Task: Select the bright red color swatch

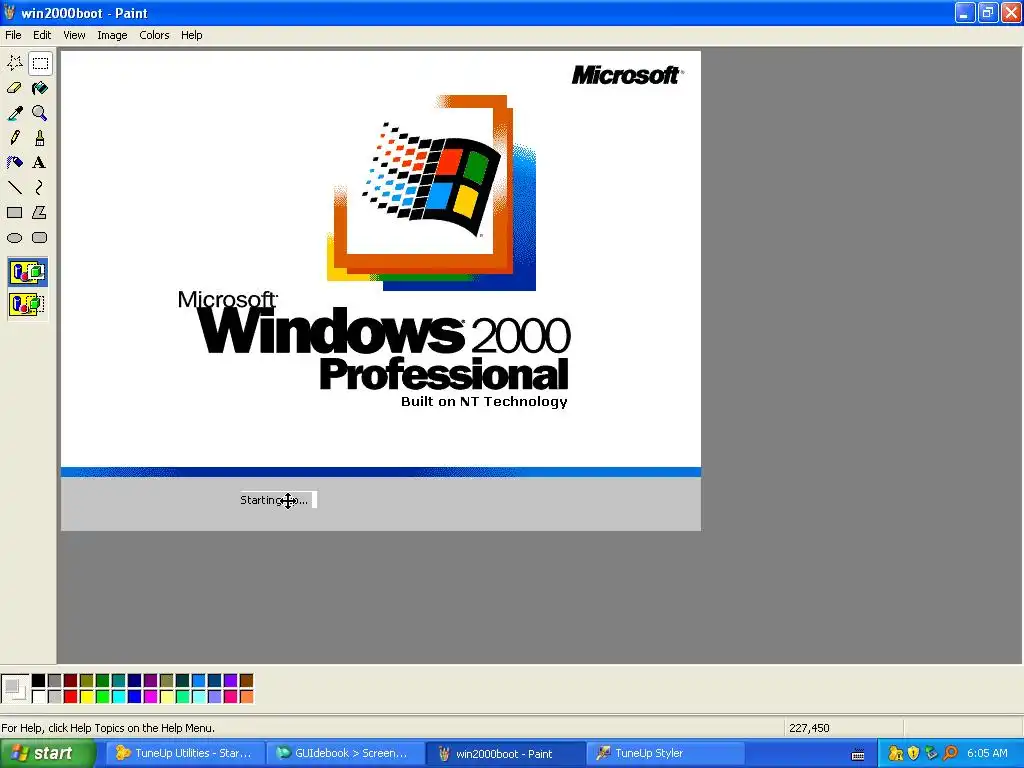Action: pos(71,697)
